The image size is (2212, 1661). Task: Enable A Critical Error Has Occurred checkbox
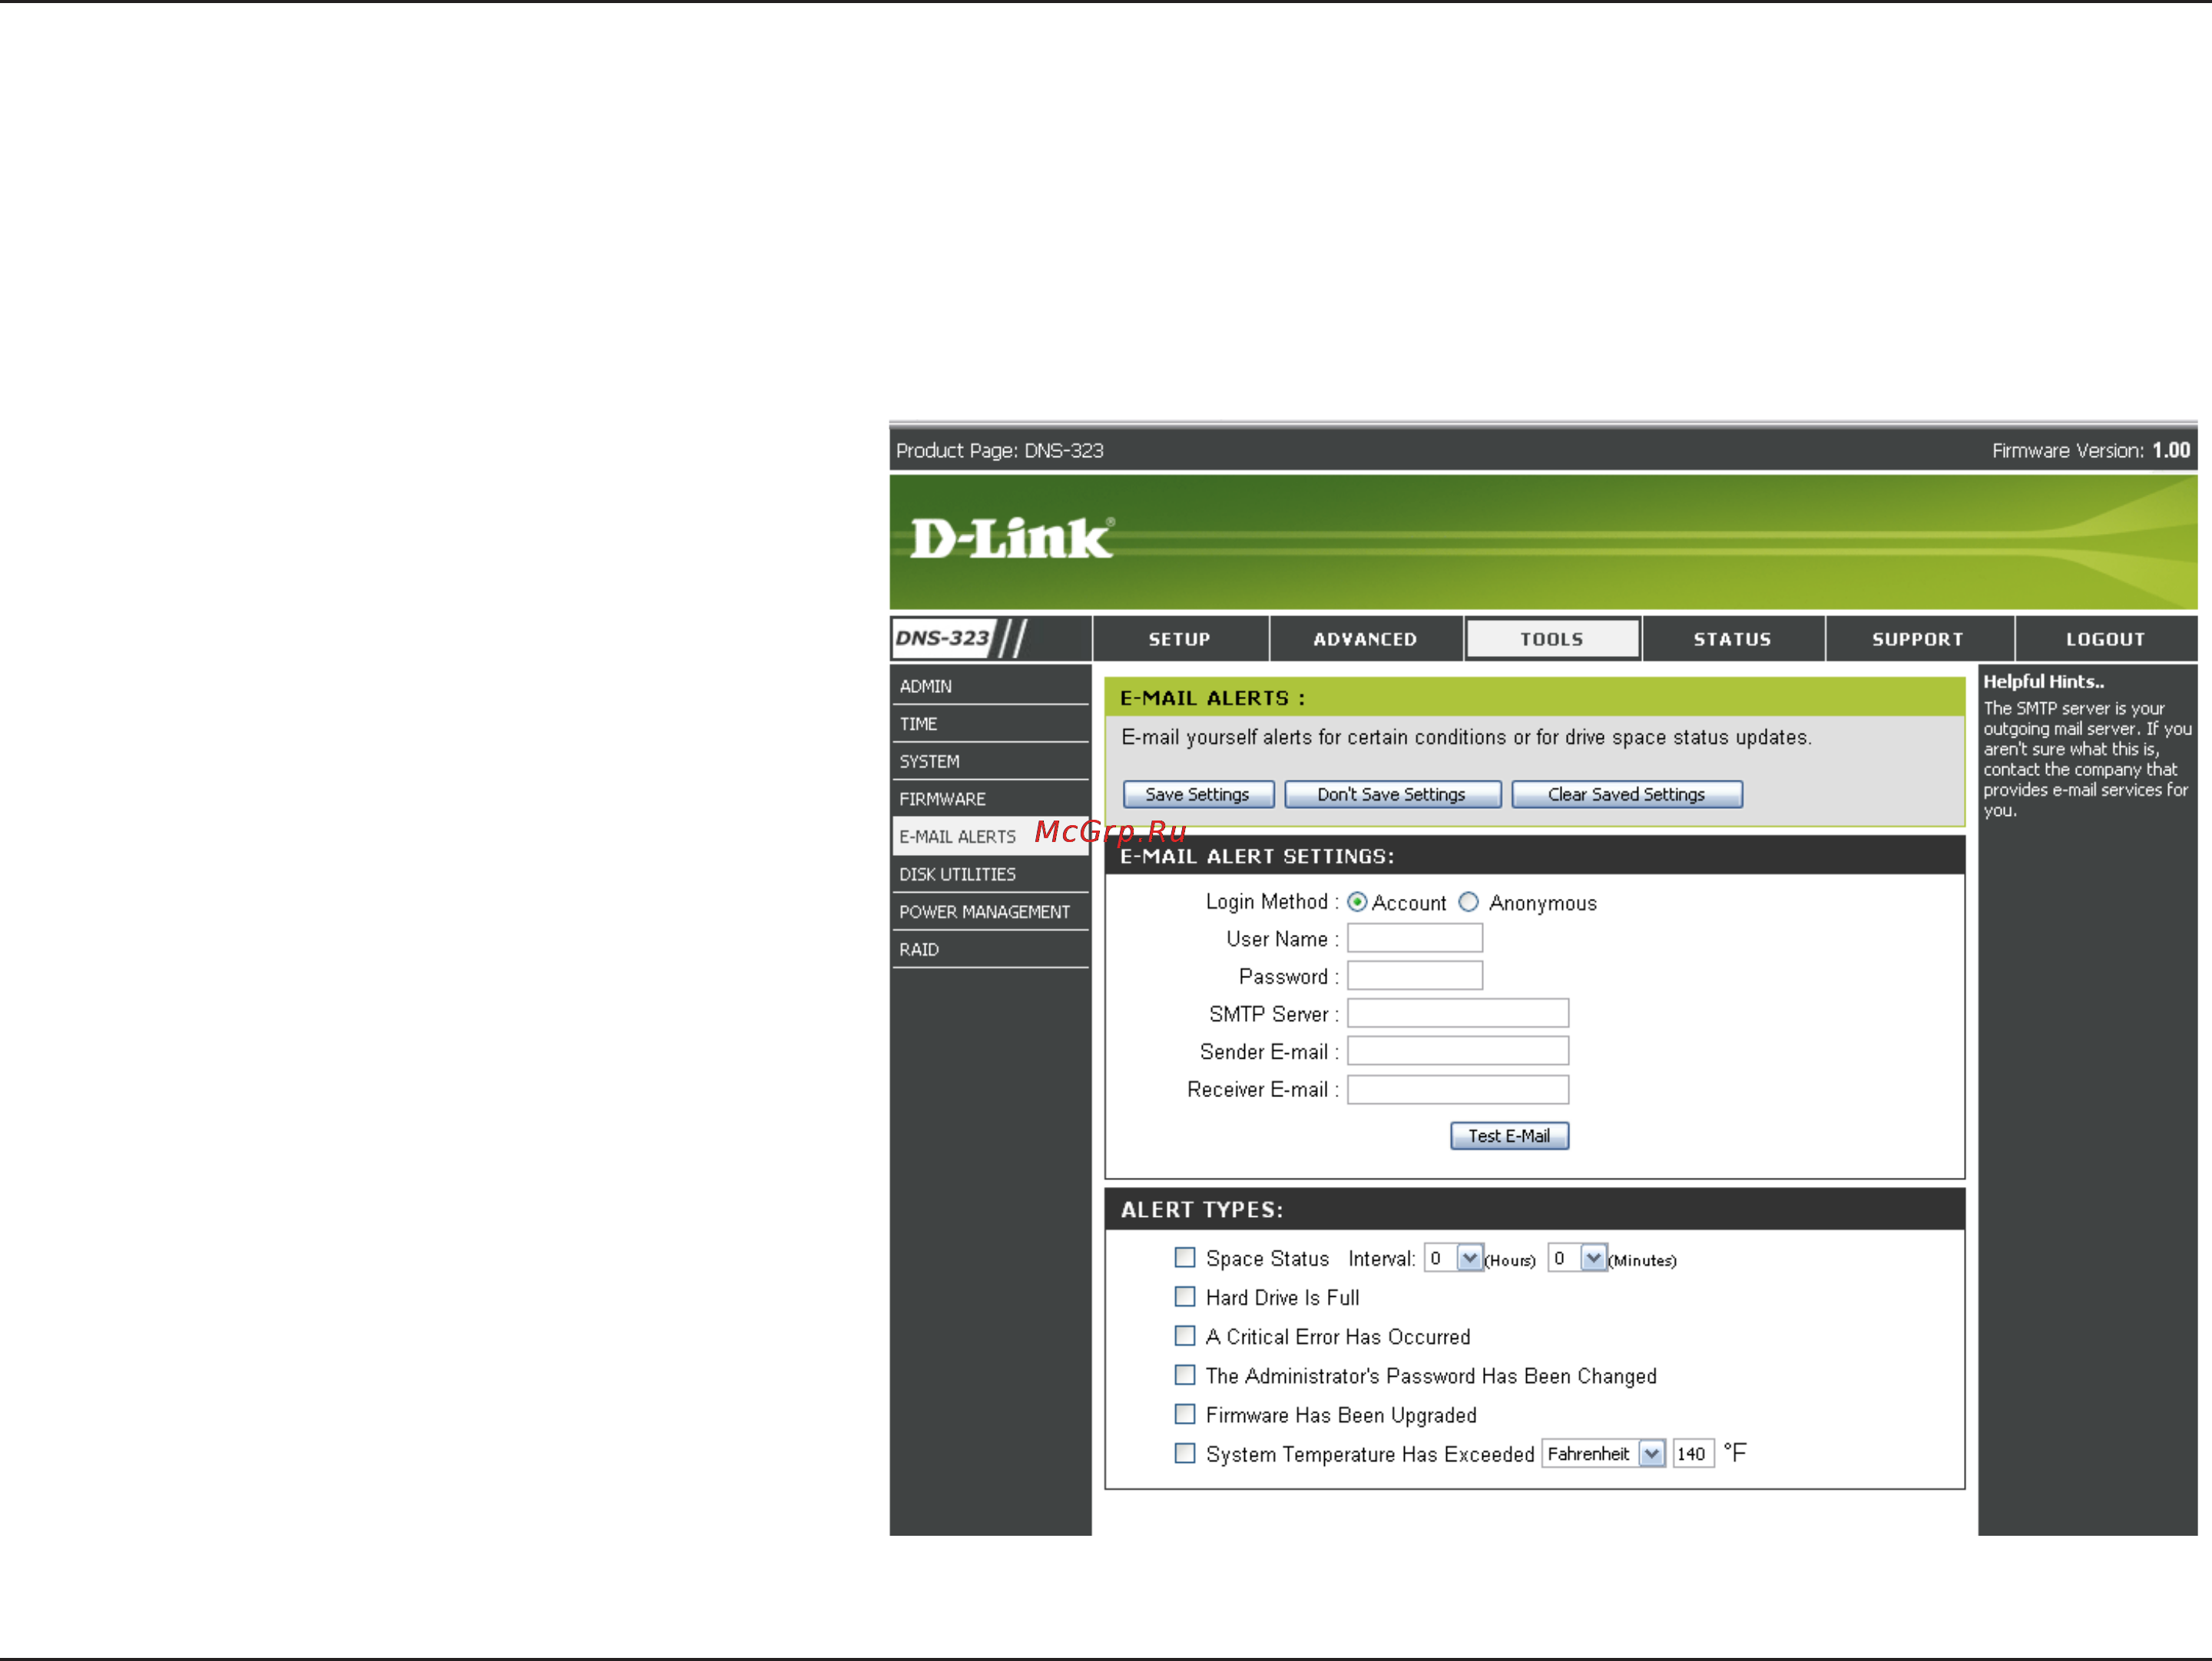(1185, 1335)
